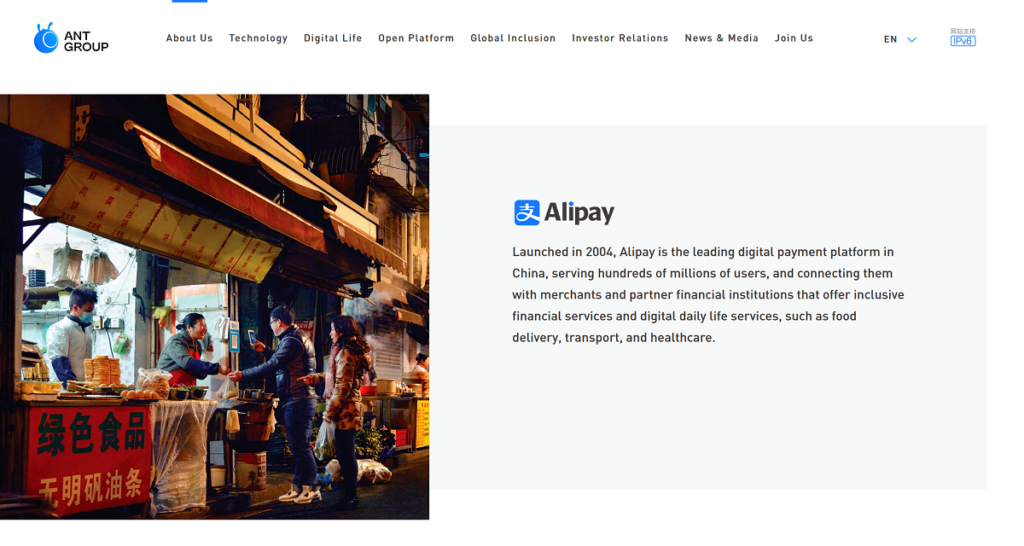Click the blue indicator bar above About Us
Viewport: 1024px width, 546px height.
point(189,1)
